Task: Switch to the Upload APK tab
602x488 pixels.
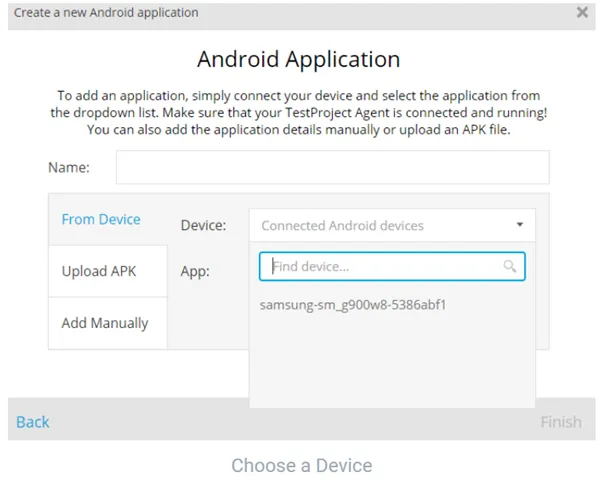Action: coord(99,271)
